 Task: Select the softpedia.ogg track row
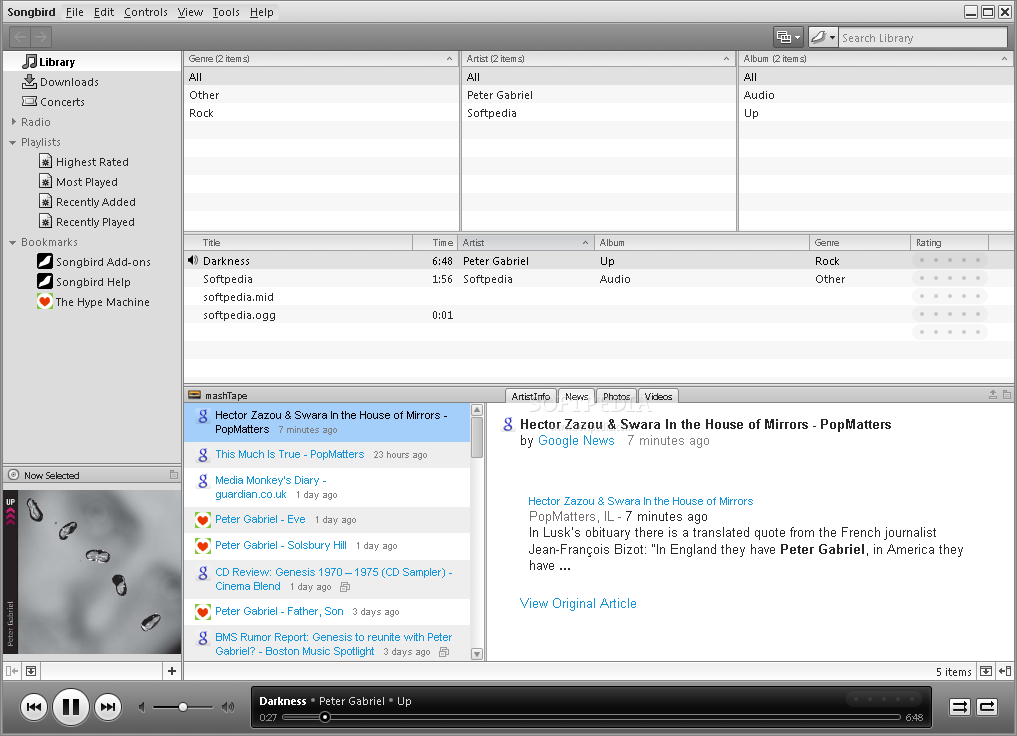(598, 315)
